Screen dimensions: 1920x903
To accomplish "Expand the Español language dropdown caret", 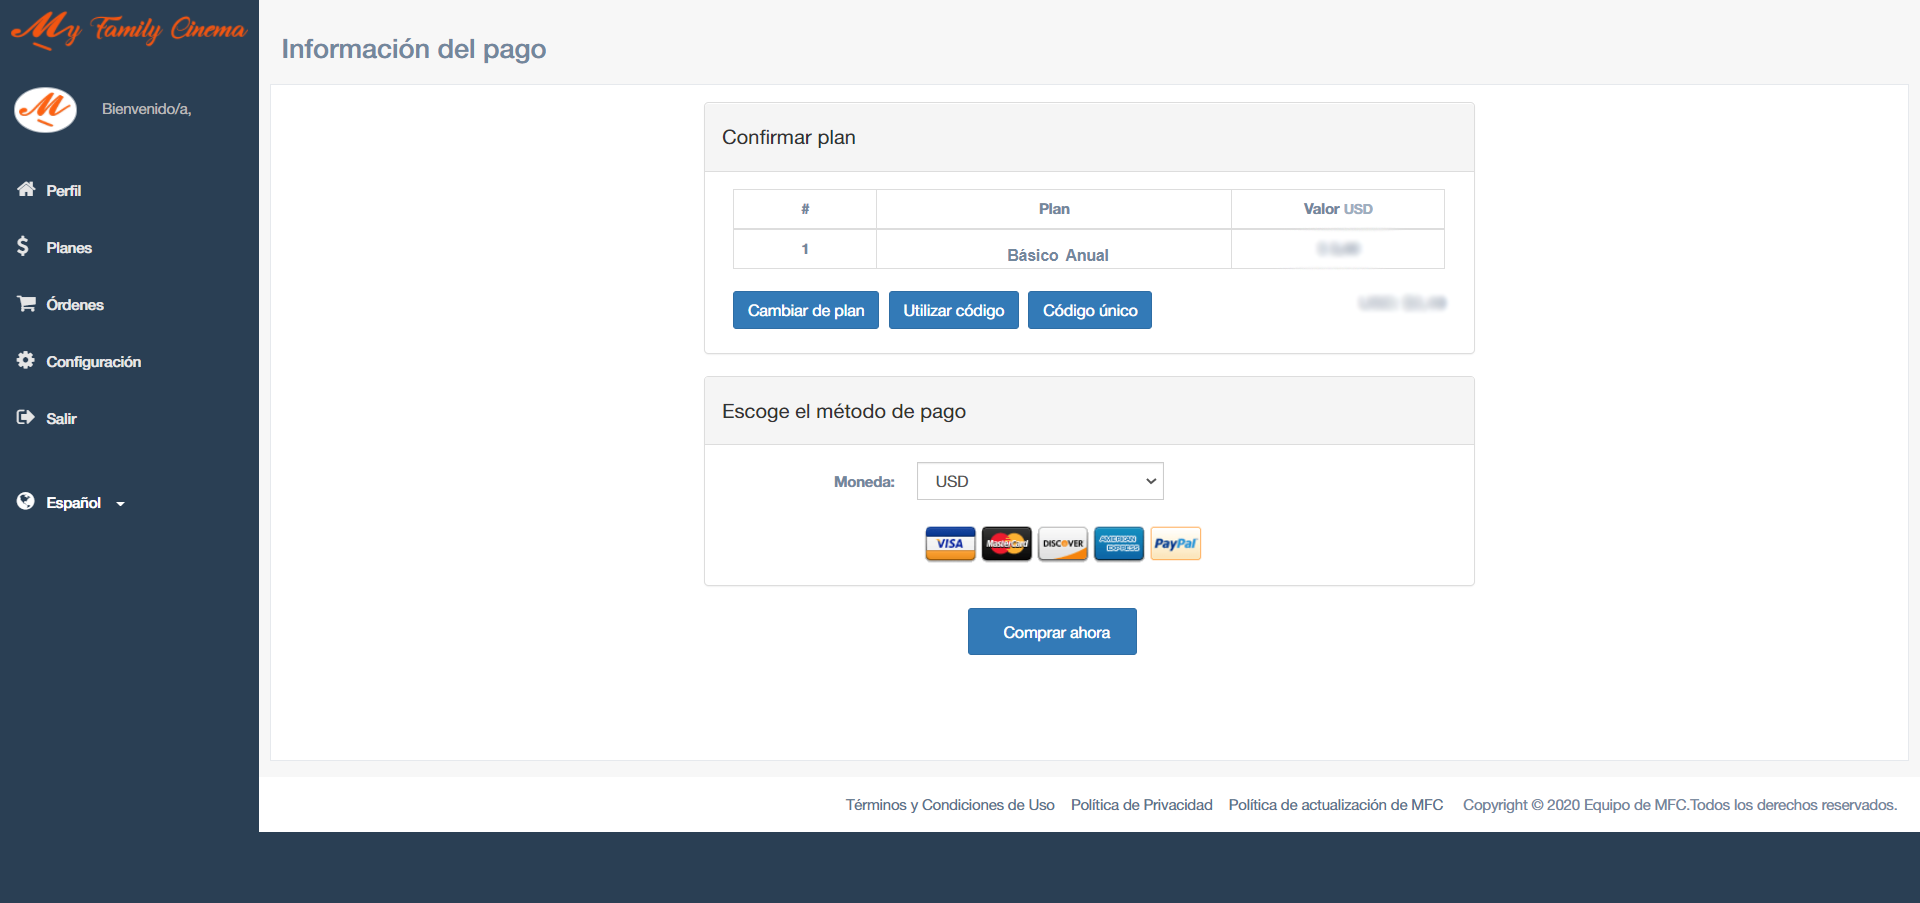I will (120, 504).
